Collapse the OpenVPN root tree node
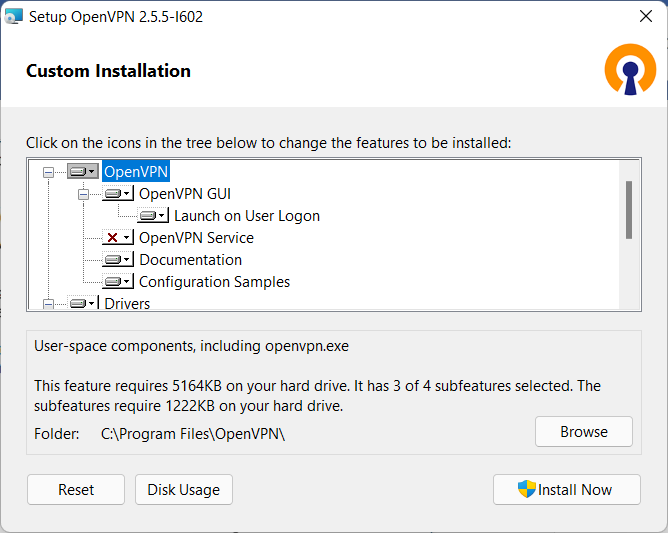This screenshot has width=668, height=533. (x=48, y=172)
